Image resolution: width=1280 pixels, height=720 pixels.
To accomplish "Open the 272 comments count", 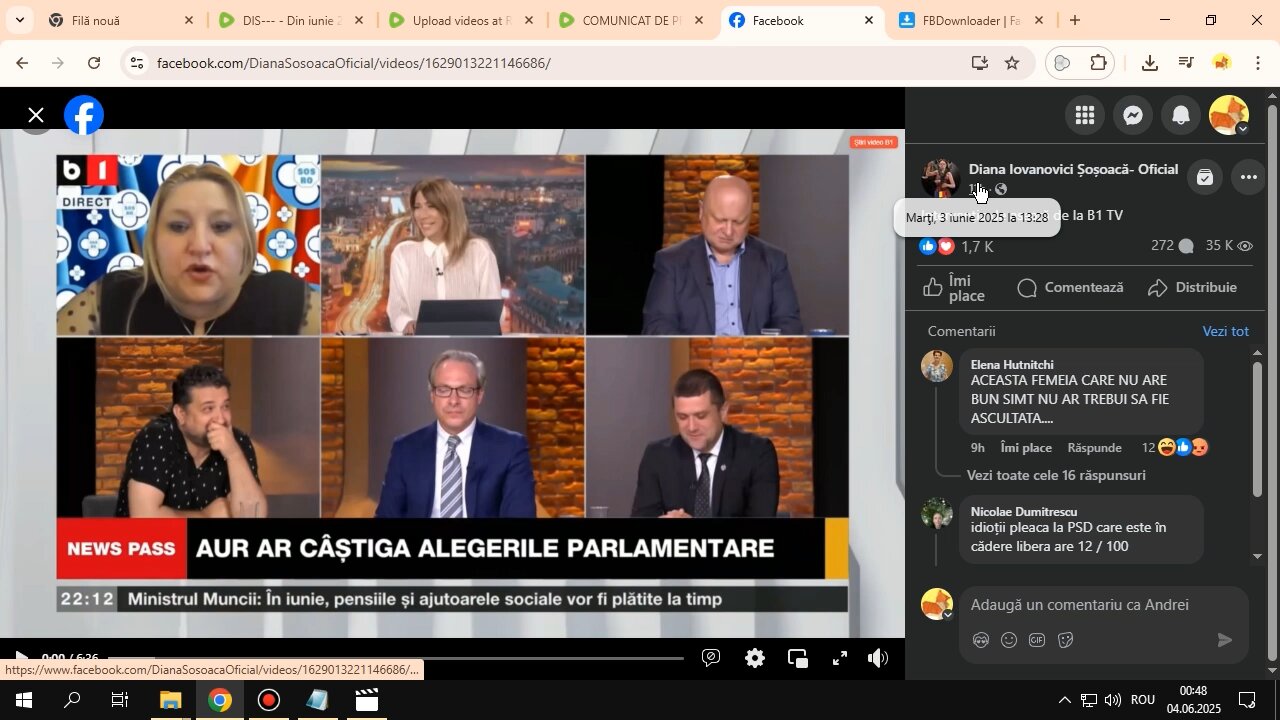I will click(x=1172, y=246).
